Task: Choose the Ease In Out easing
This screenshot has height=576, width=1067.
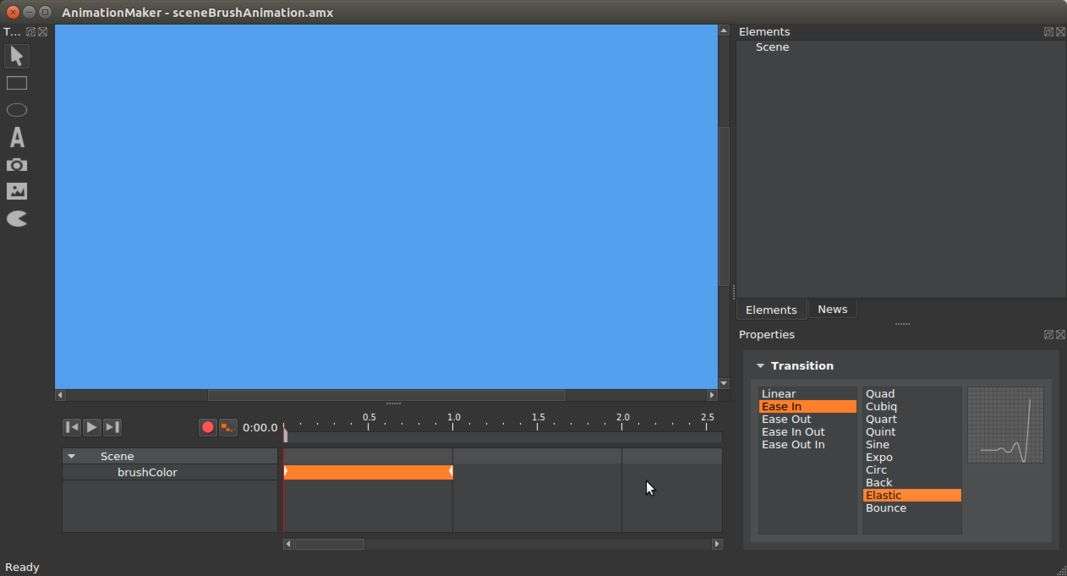Action: [x=793, y=432]
